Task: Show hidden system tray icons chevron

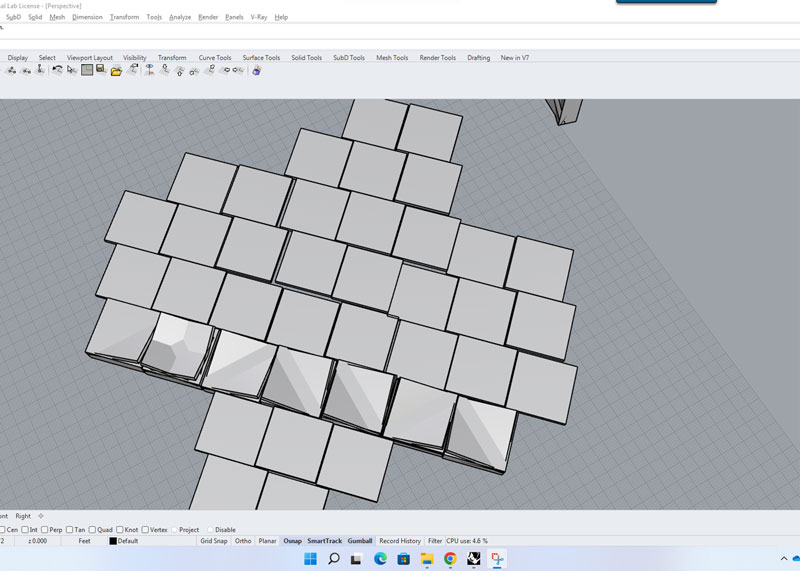Action: pos(784,559)
